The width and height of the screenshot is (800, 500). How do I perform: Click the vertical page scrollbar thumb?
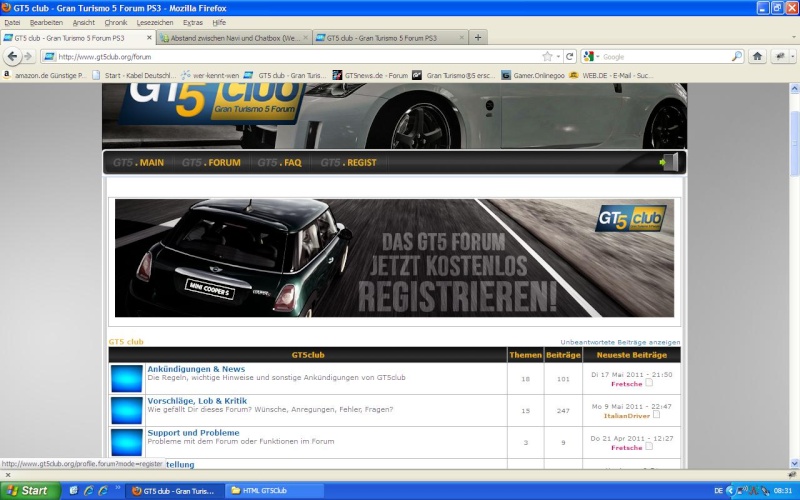(794, 143)
